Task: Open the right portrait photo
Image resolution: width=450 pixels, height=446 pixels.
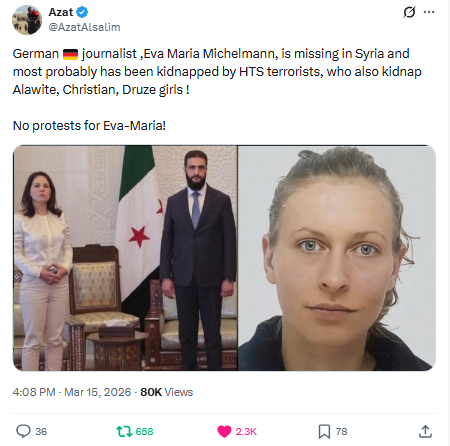Action: tap(337, 258)
